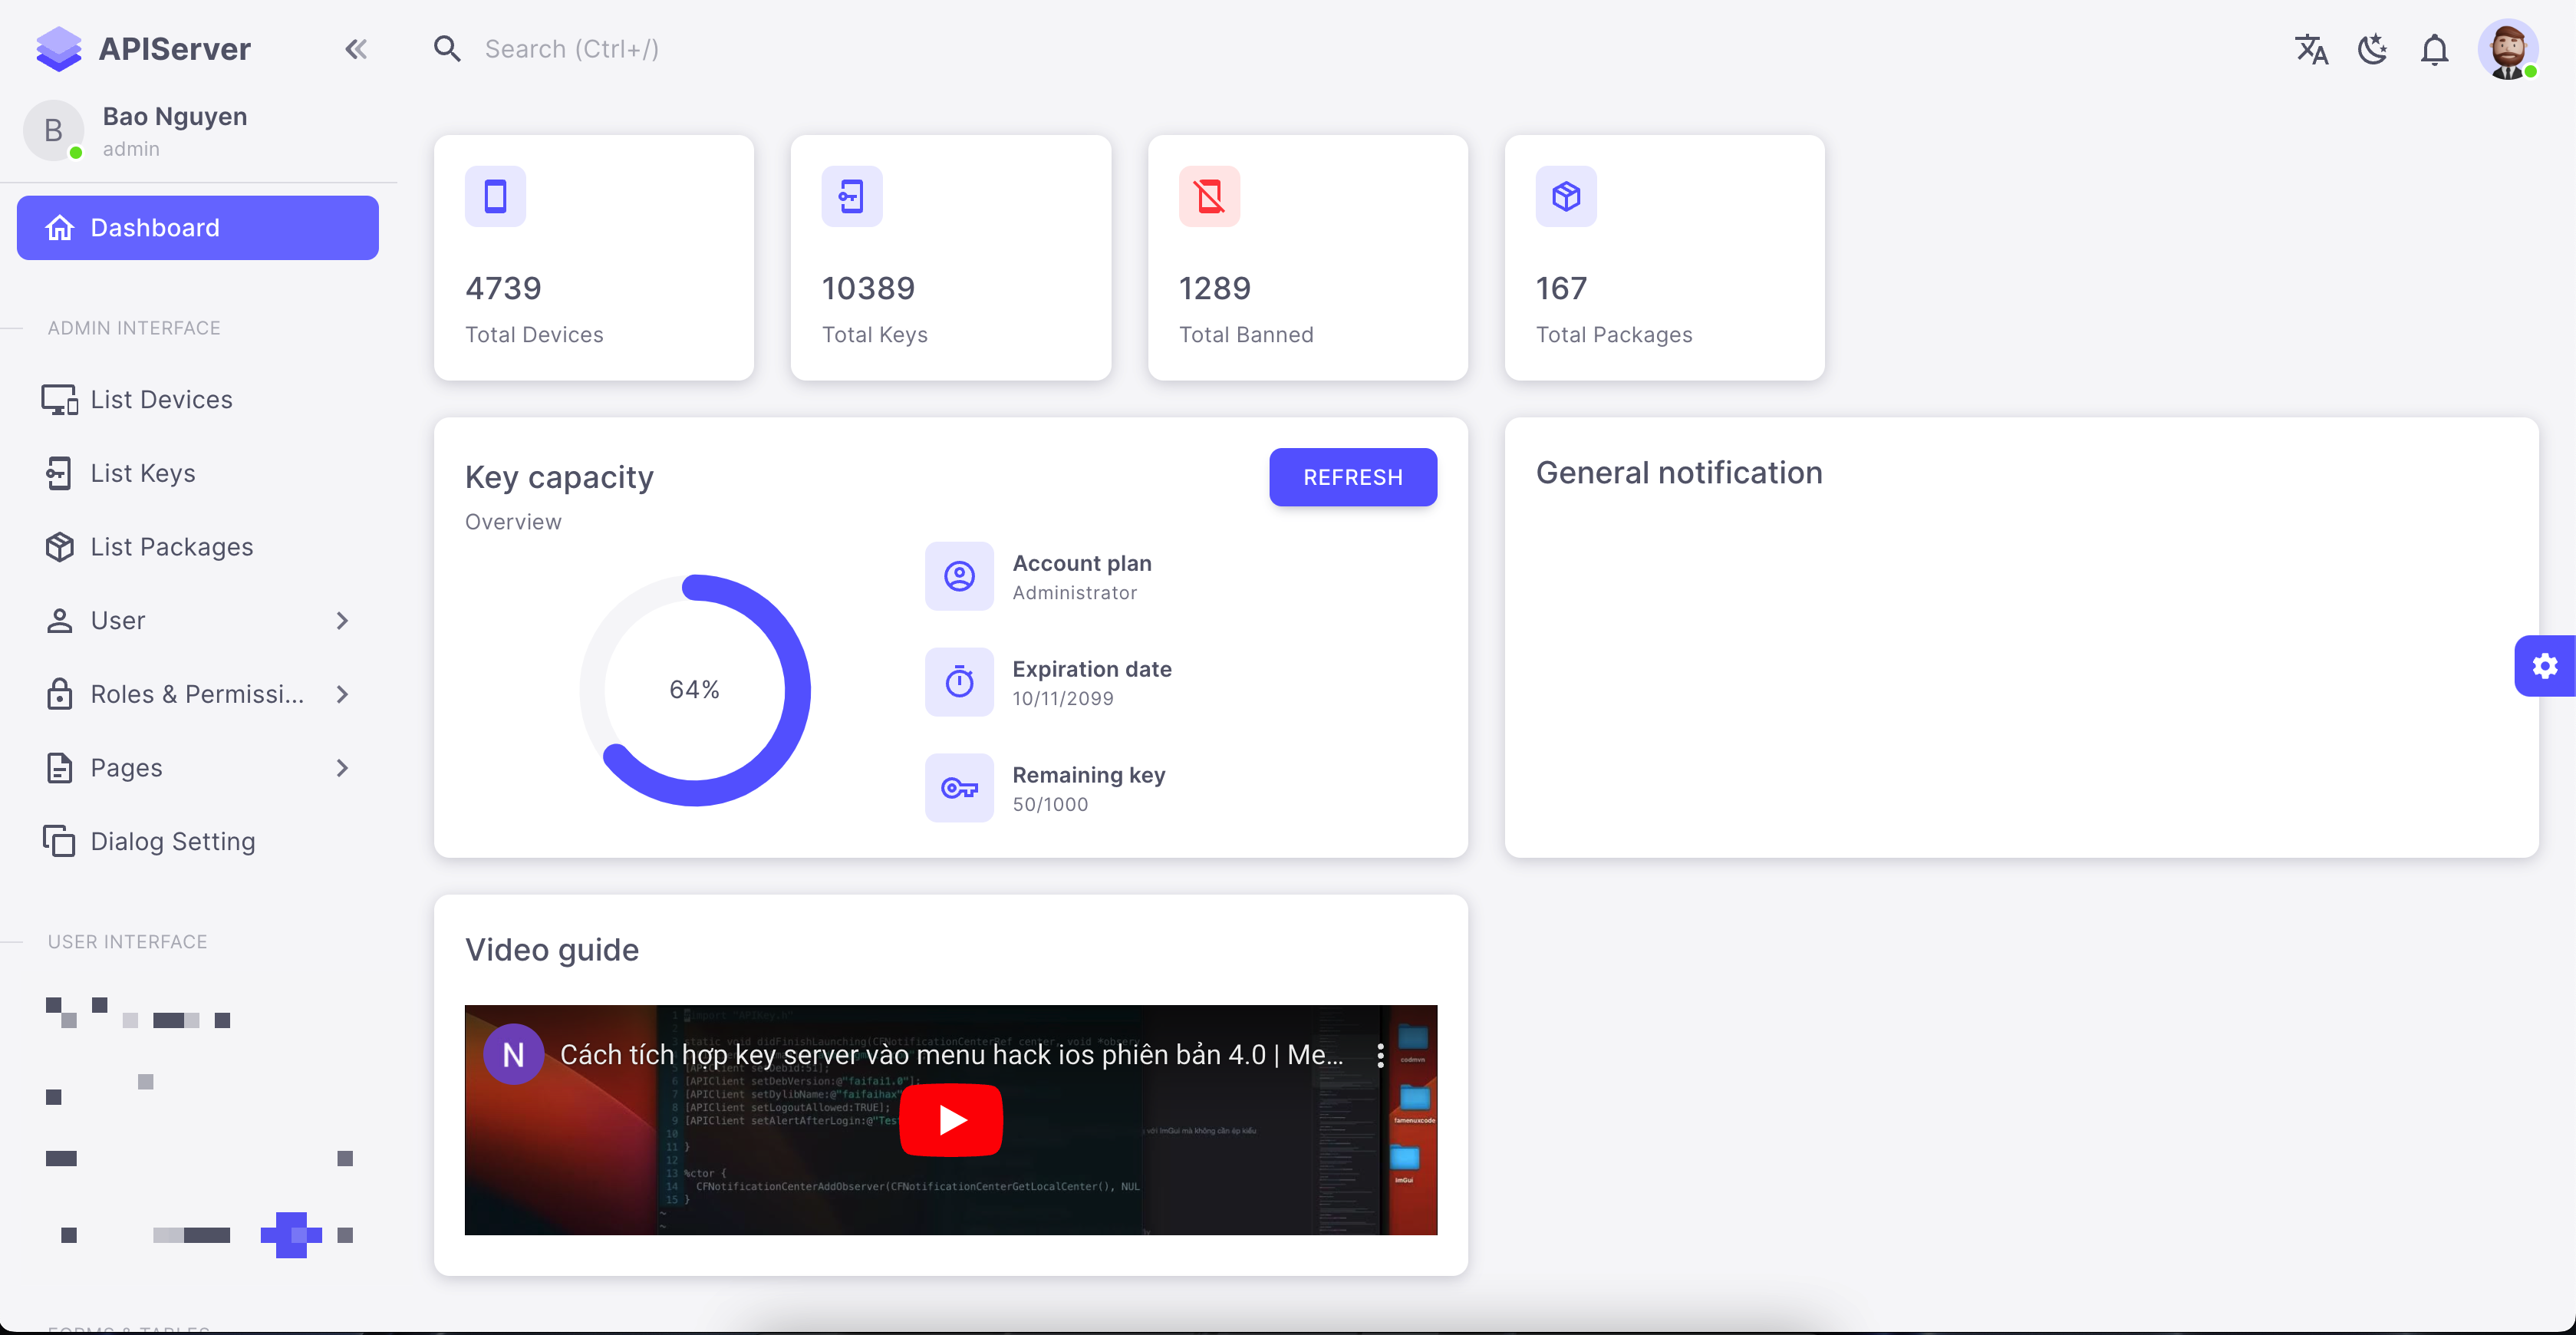
Task: Open the language translate icon
Action: [x=2311, y=49]
